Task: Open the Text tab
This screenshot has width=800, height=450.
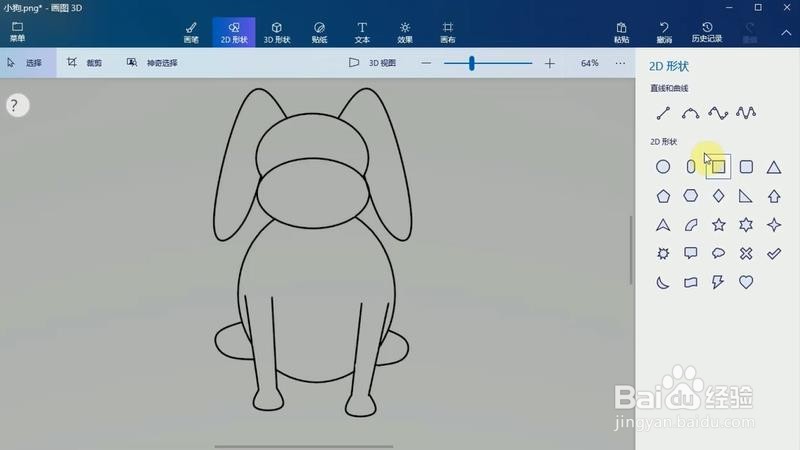Action: pyautogui.click(x=362, y=32)
